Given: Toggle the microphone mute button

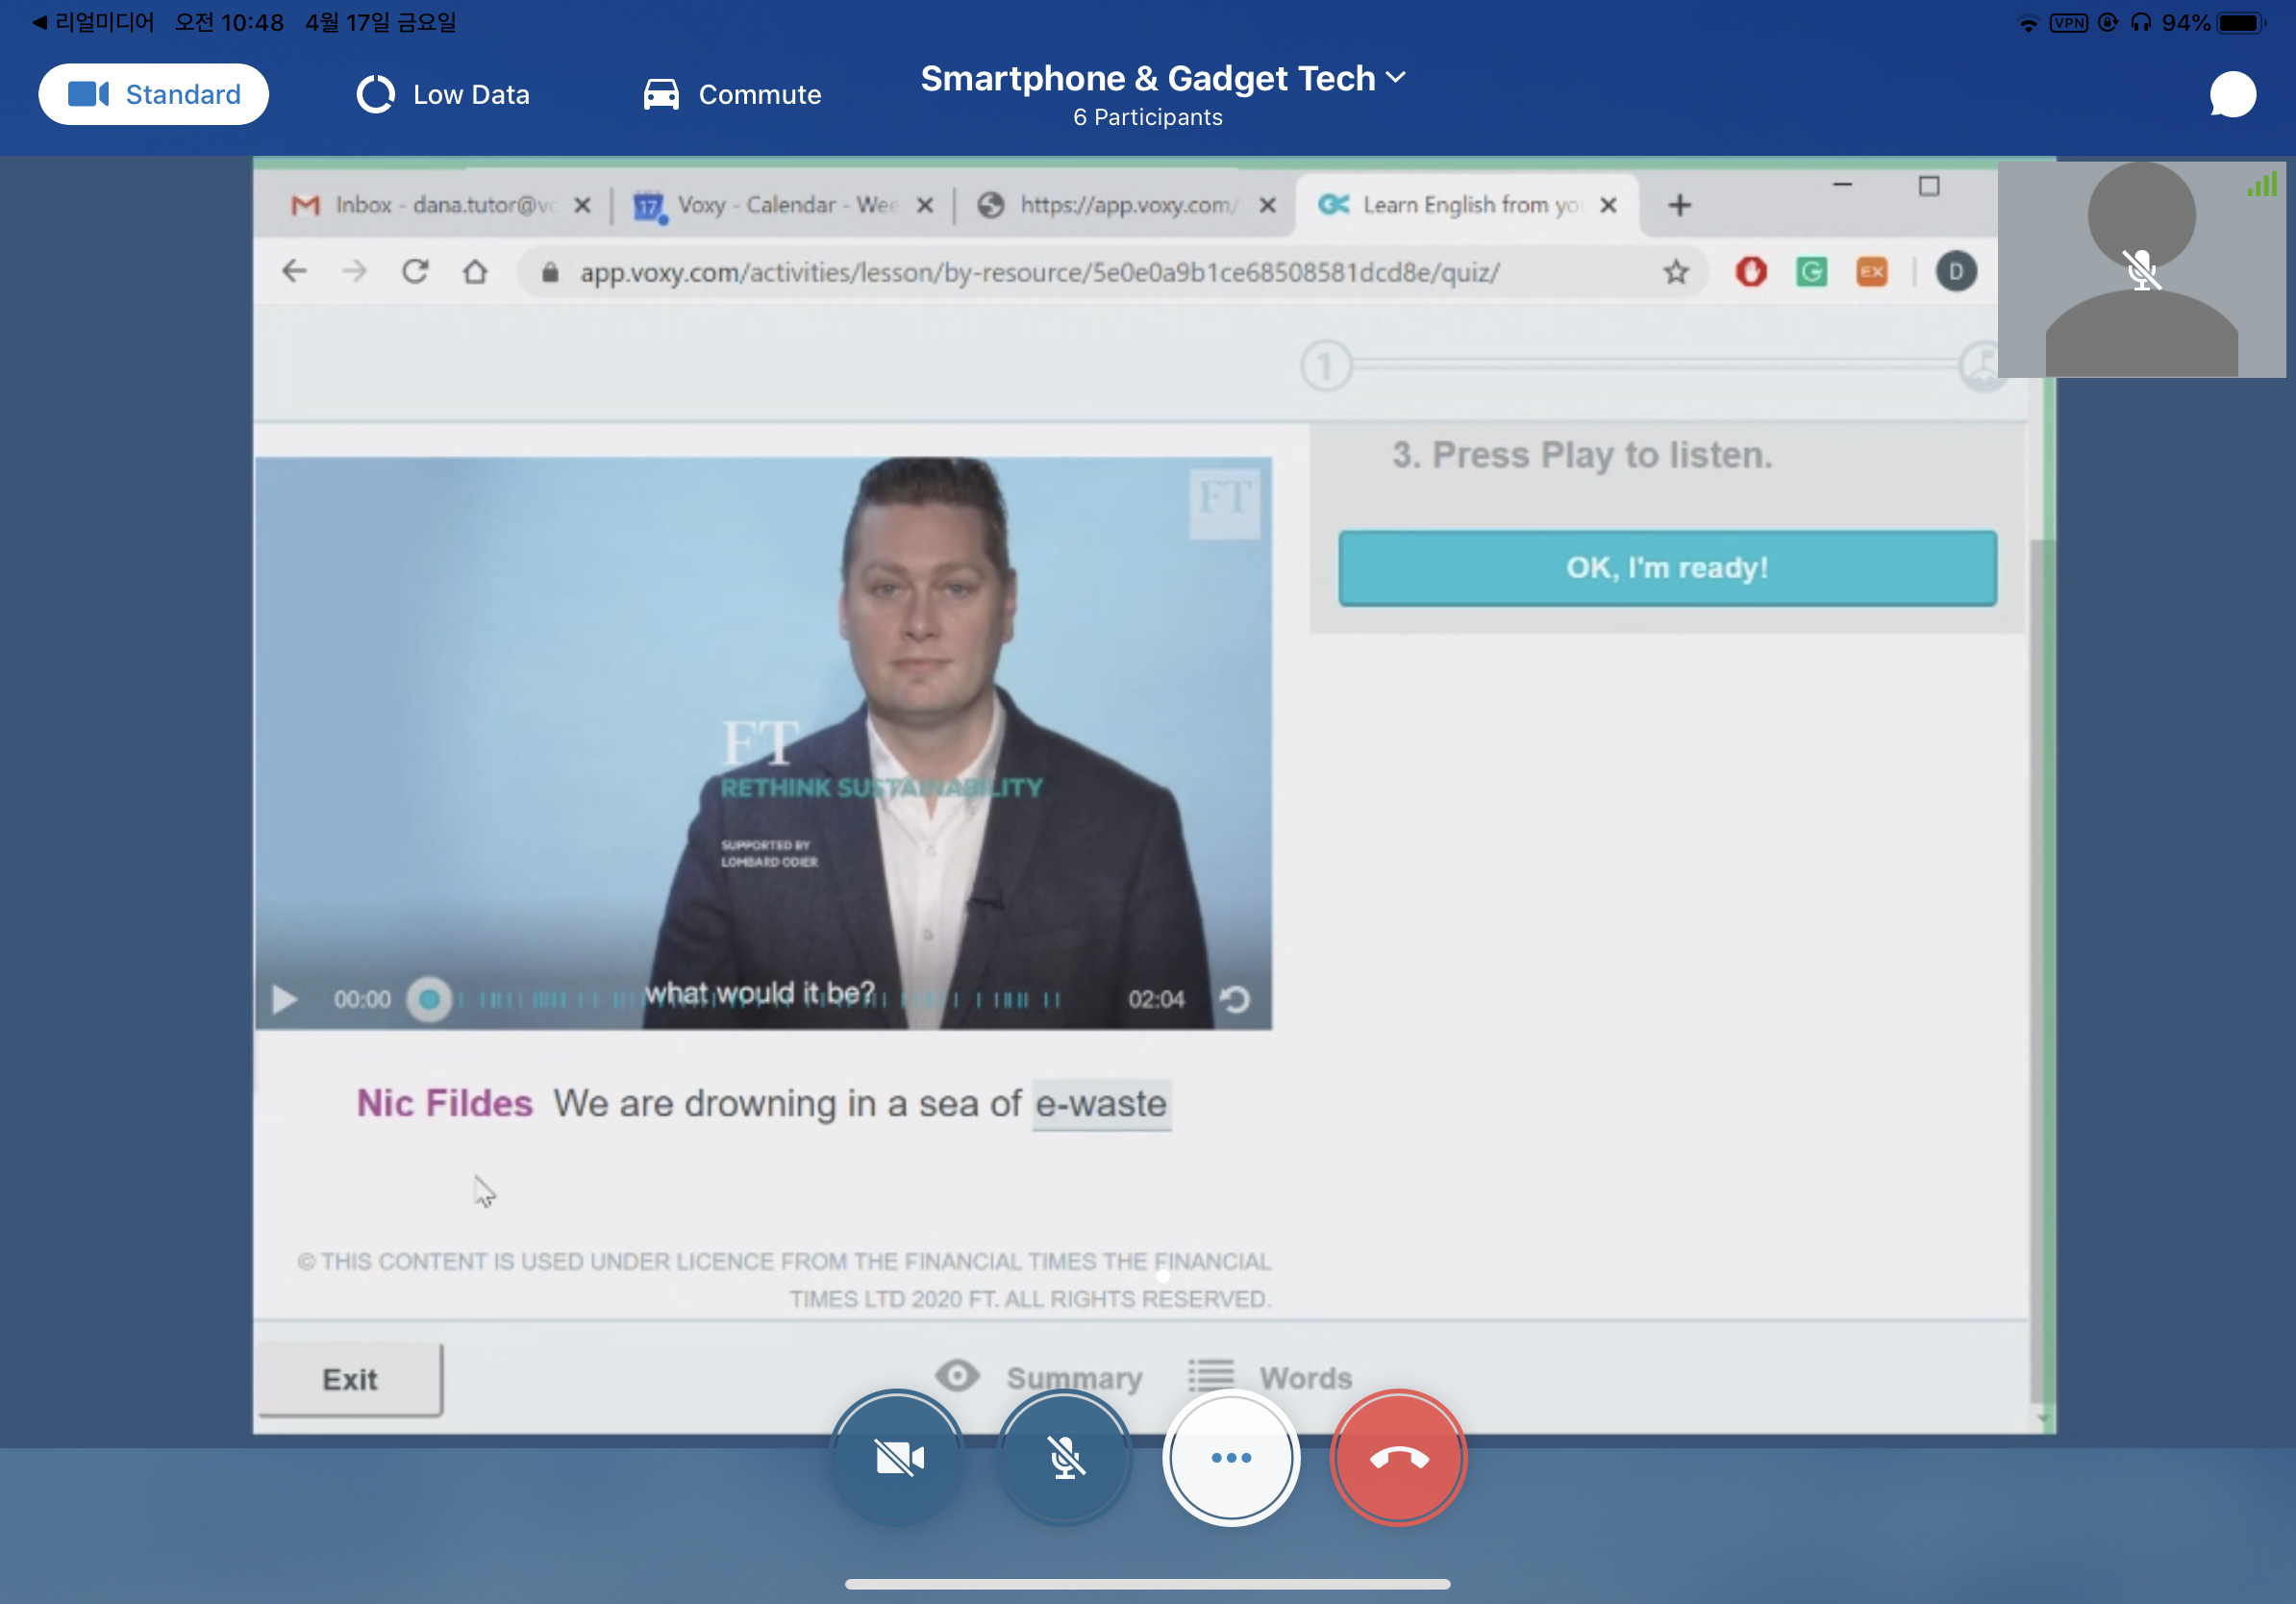Looking at the screenshot, I should [x=1065, y=1458].
